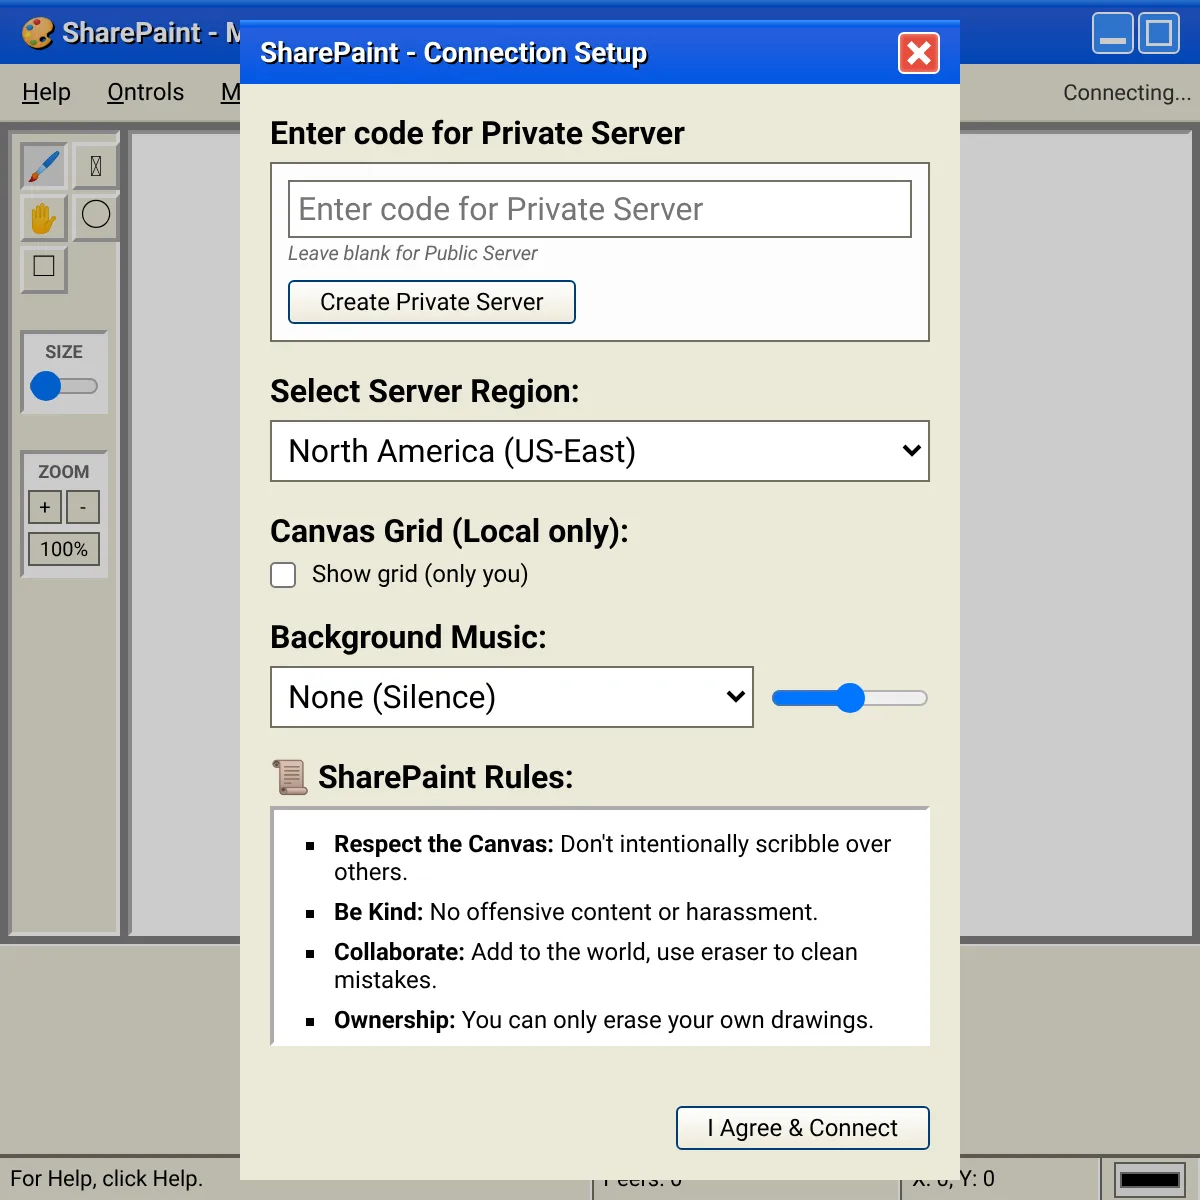Click the Connecting... status text
The width and height of the screenshot is (1200, 1200).
point(1127,93)
